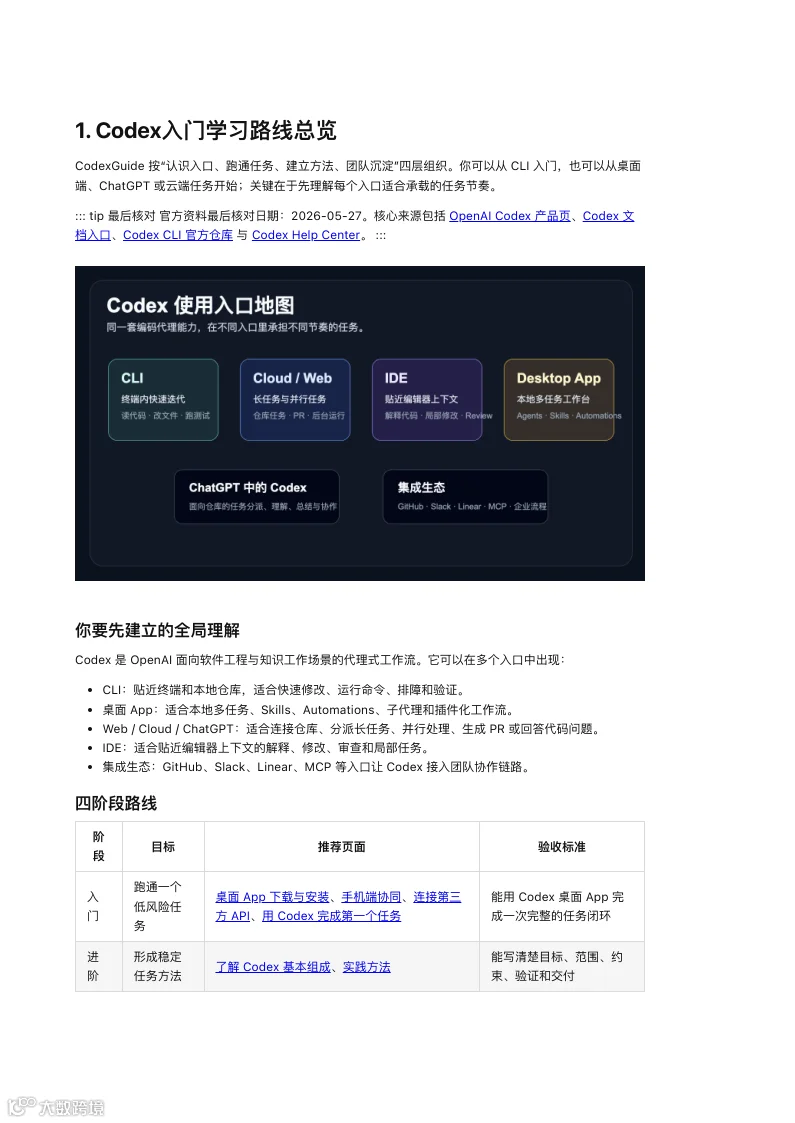Click the 进阶 stage cell
The height and width of the screenshot is (1123, 795).
point(99,966)
